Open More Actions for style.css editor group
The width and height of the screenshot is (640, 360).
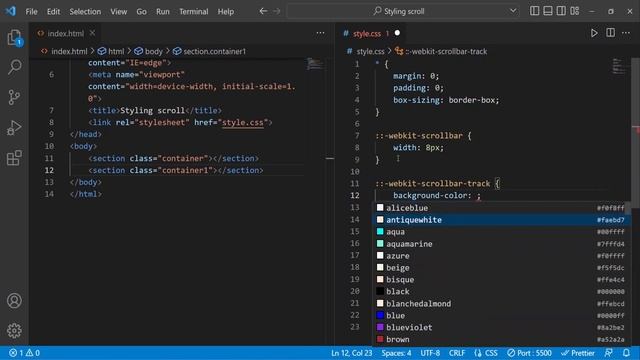pos(626,33)
